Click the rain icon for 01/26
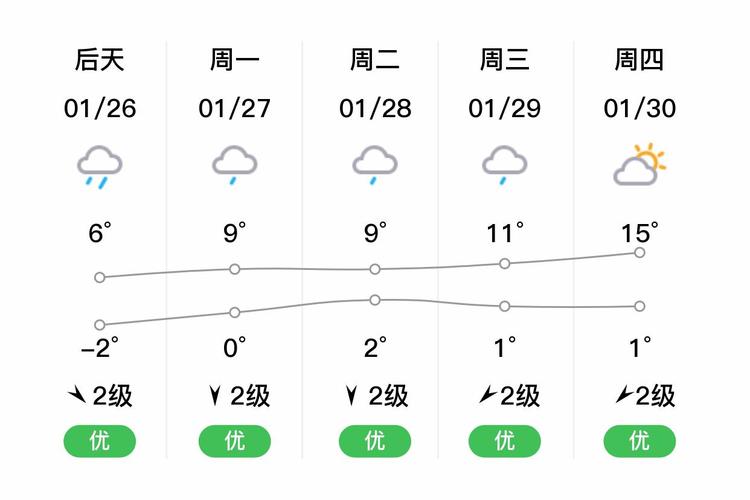 click(99, 167)
